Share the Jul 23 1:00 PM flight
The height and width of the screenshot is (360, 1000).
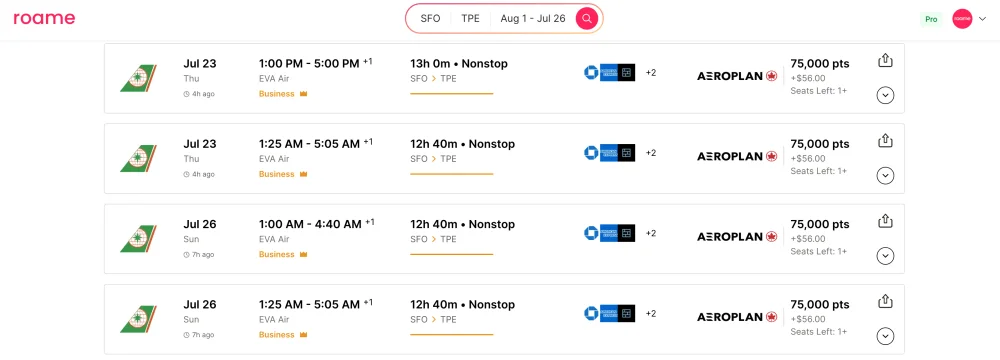tap(885, 61)
